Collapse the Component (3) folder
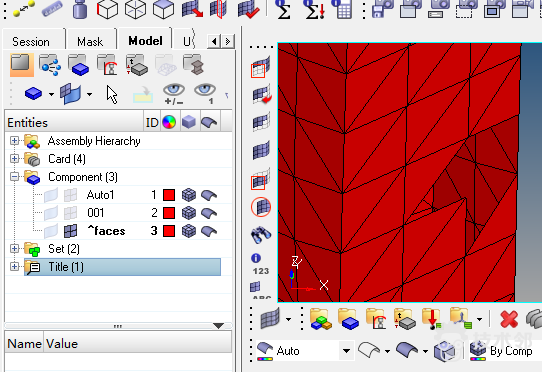This screenshot has height=372, width=542. [x=14, y=177]
